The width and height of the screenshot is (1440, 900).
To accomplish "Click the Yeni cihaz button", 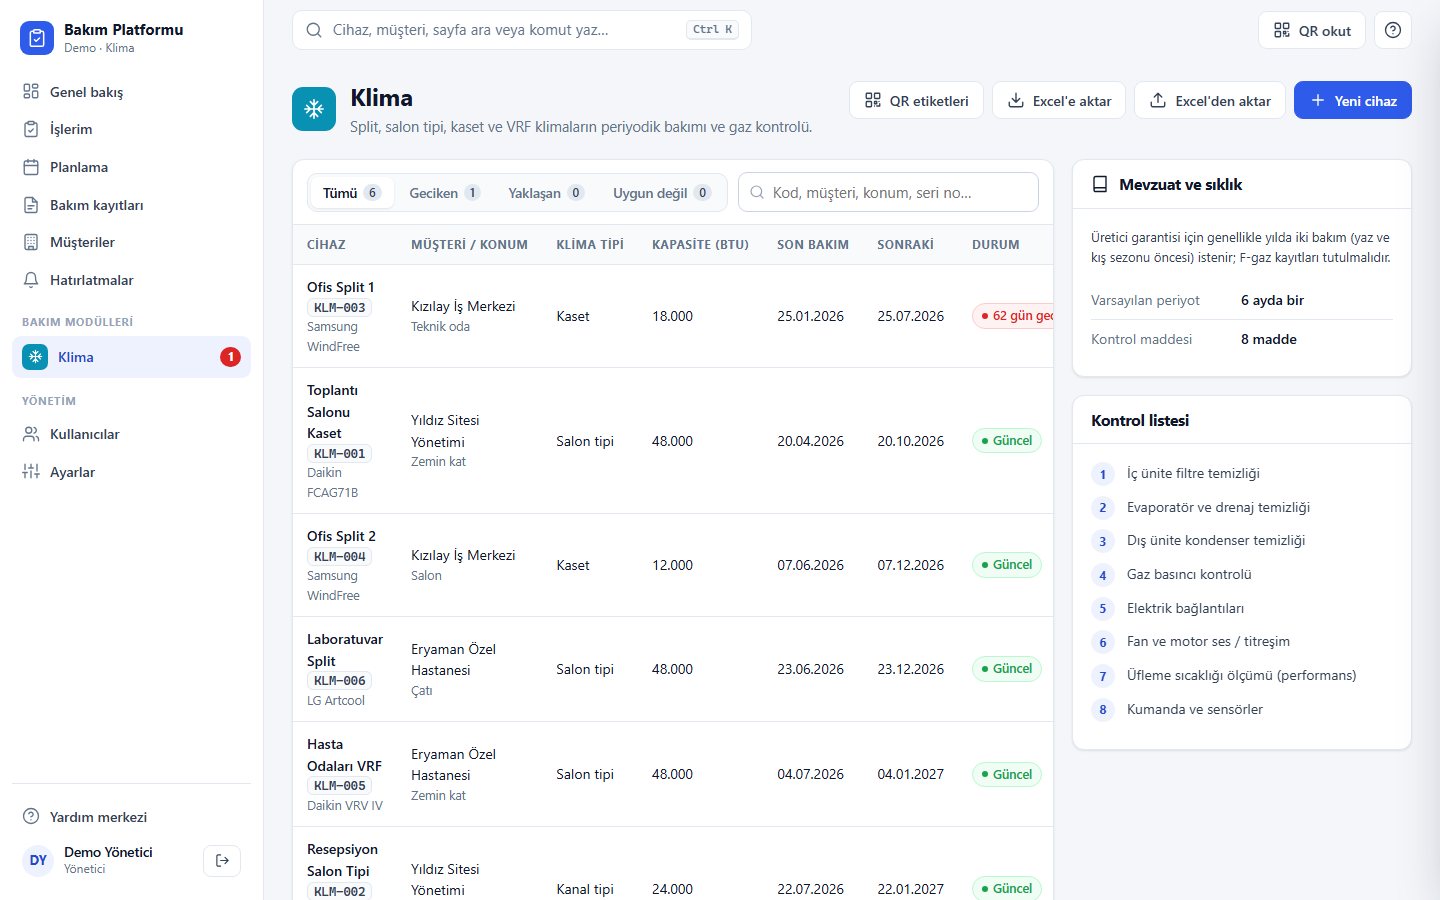I will 1352,100.
